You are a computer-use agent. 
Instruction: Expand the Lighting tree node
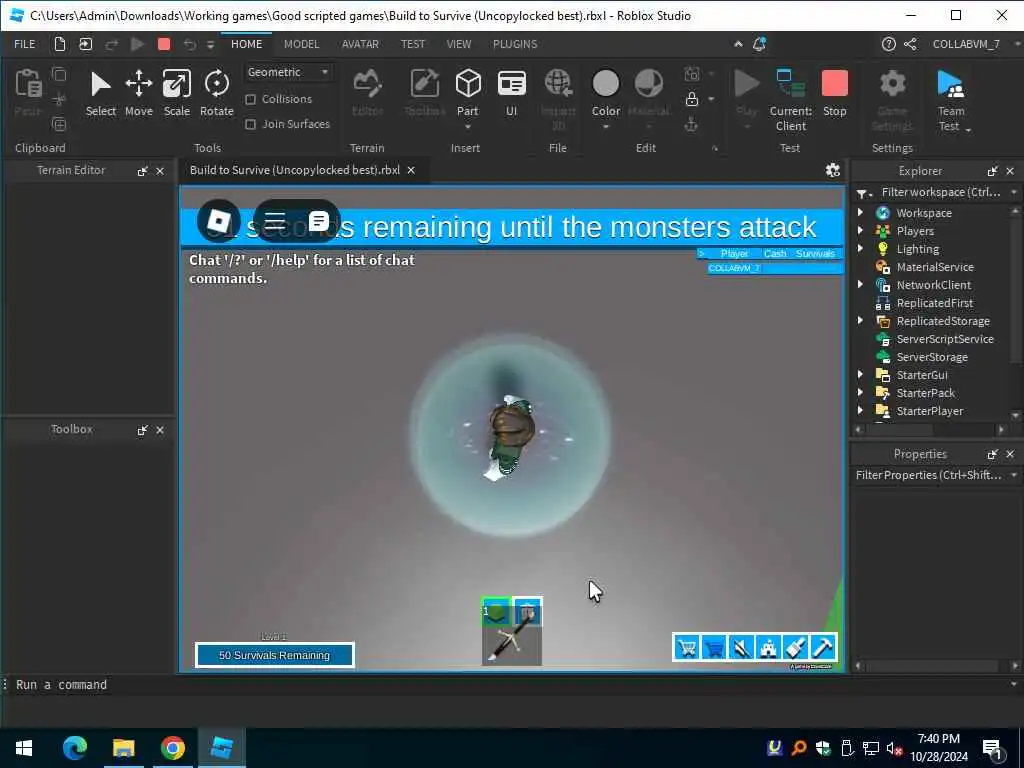point(860,249)
